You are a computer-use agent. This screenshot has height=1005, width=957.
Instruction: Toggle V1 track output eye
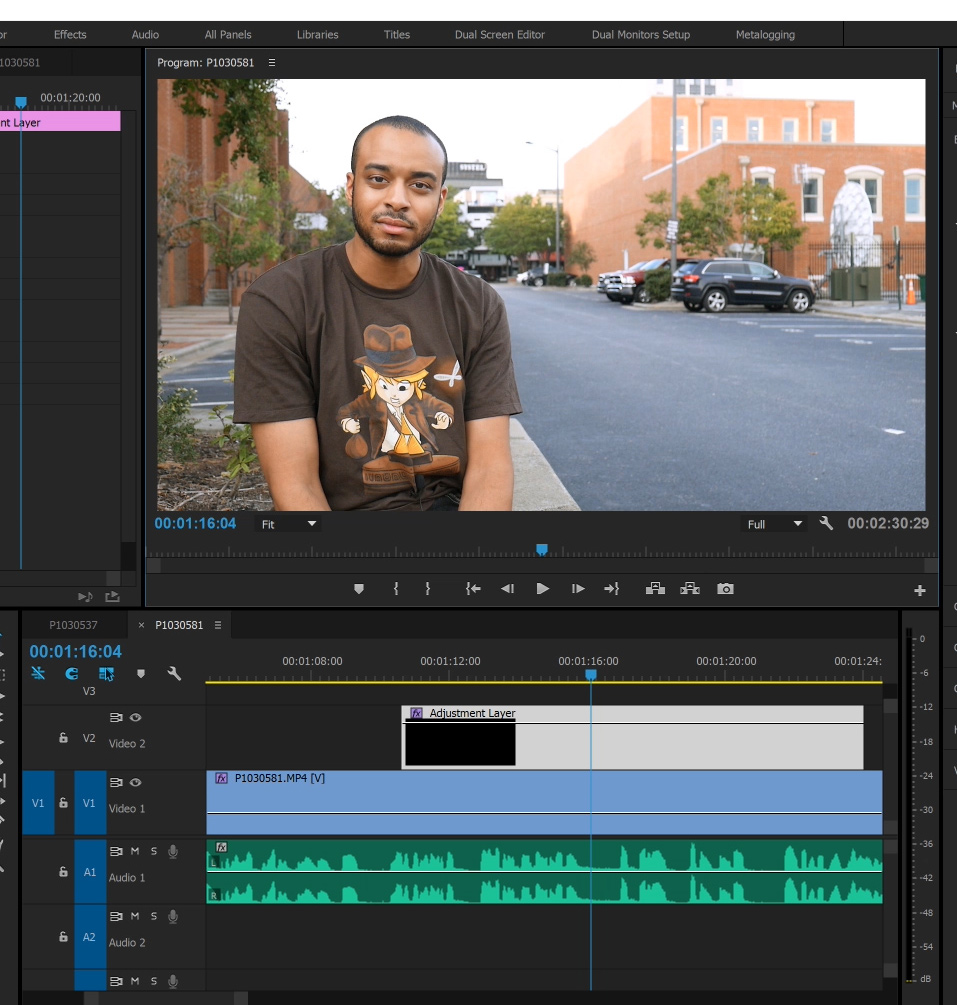tap(135, 782)
